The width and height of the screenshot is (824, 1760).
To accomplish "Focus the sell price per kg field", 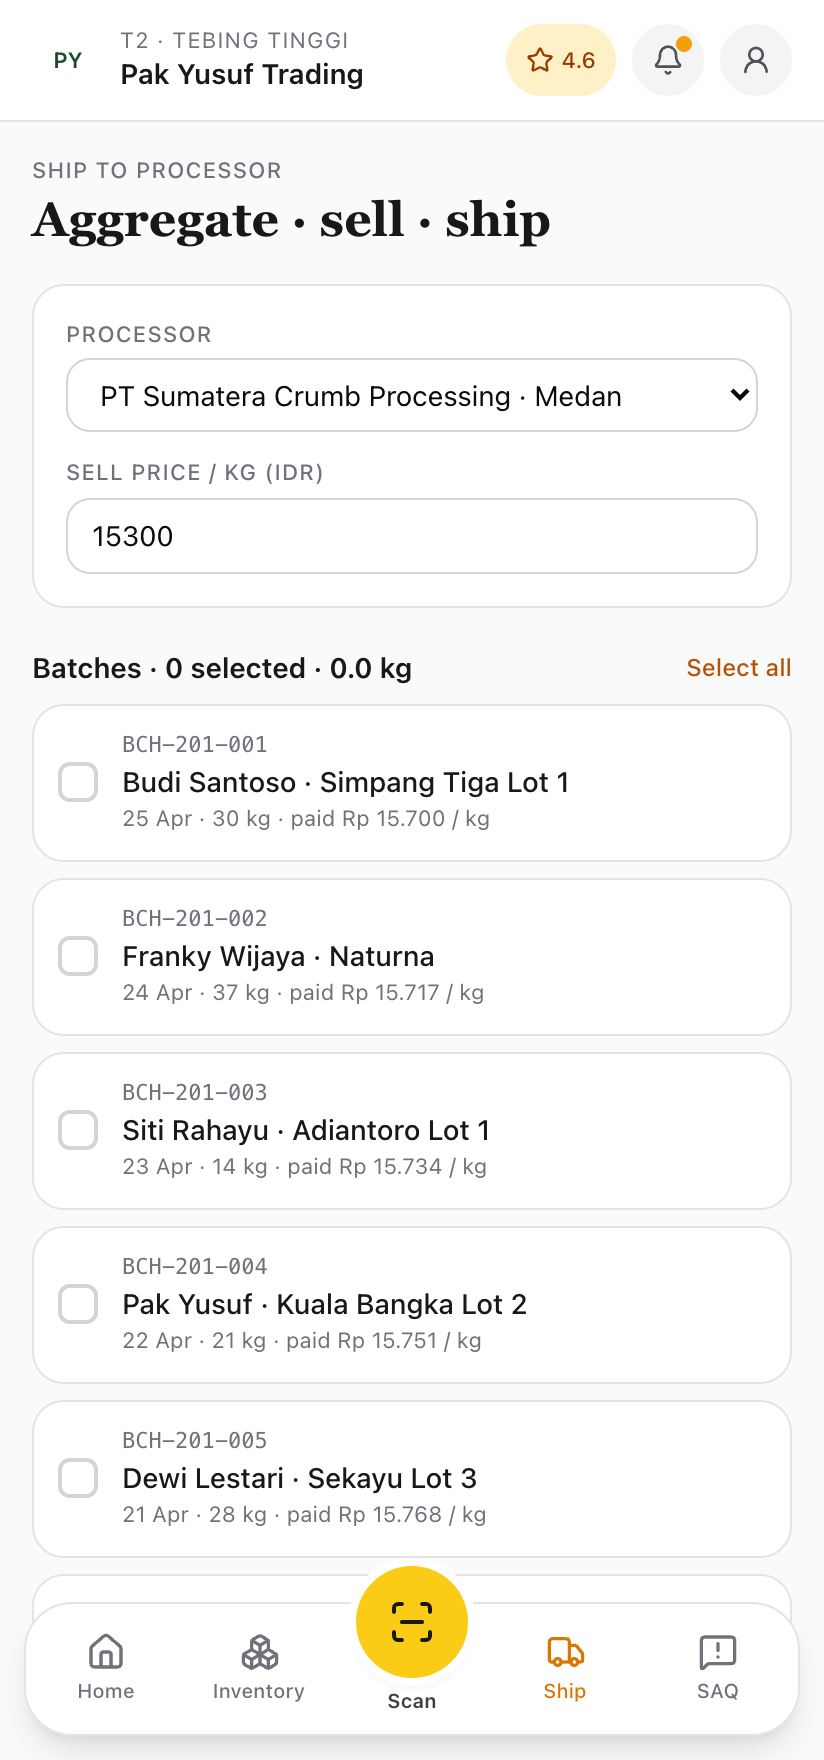I will (x=412, y=536).
